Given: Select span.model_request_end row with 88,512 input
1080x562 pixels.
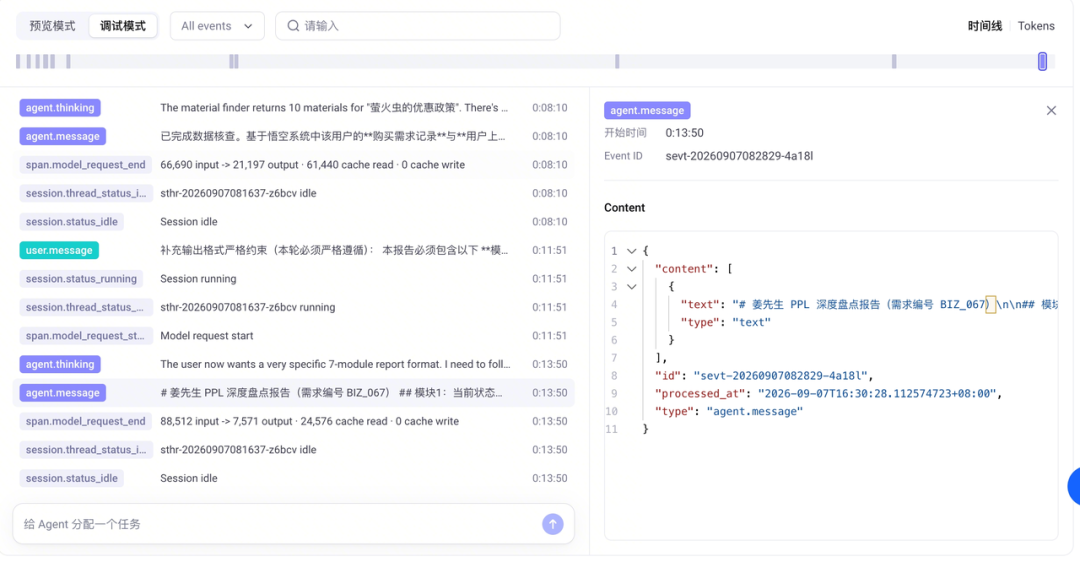Looking at the screenshot, I should (293, 422).
